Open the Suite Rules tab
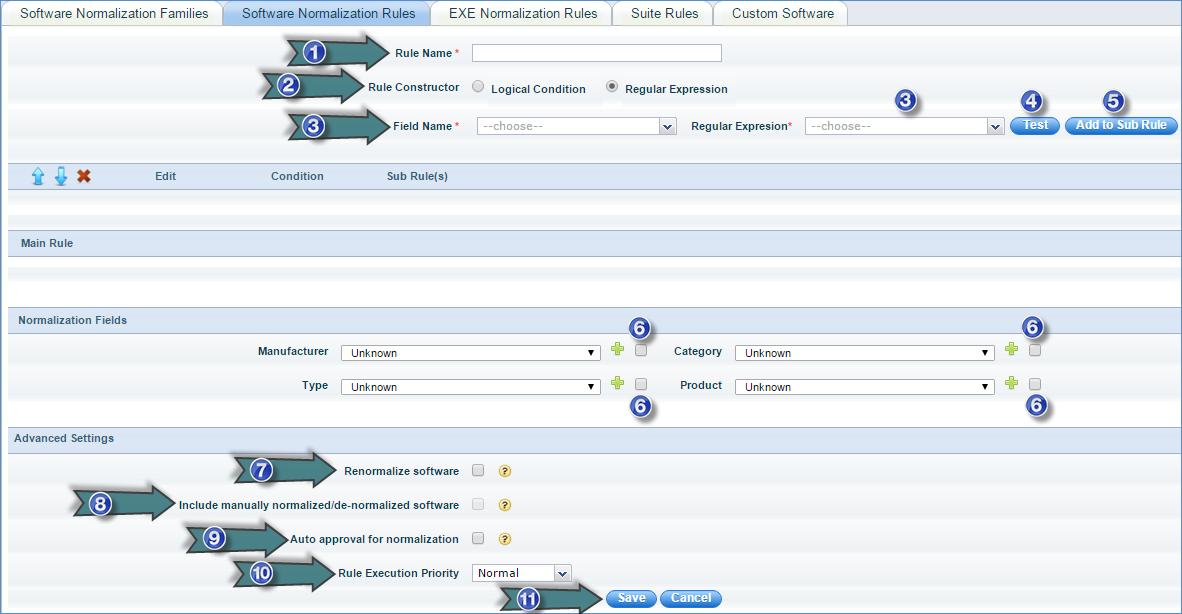This screenshot has height=614, width=1182. [x=664, y=14]
